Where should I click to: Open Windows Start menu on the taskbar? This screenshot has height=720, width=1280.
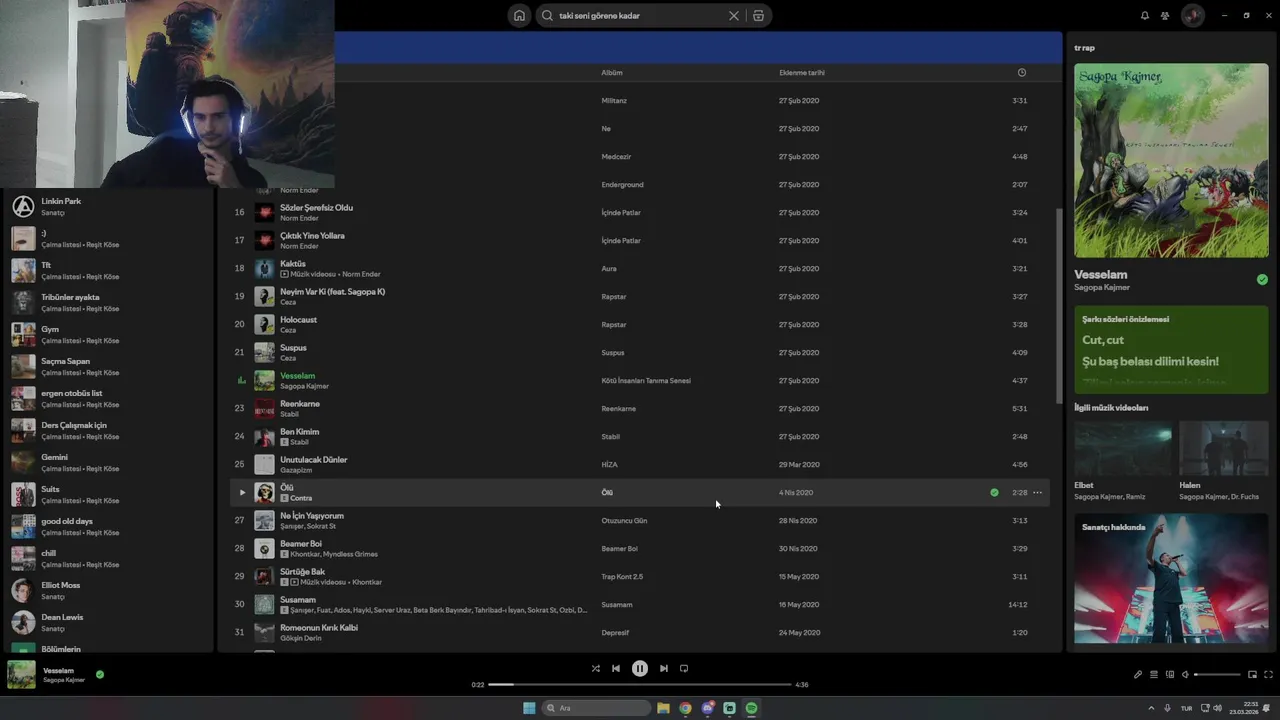(529, 708)
